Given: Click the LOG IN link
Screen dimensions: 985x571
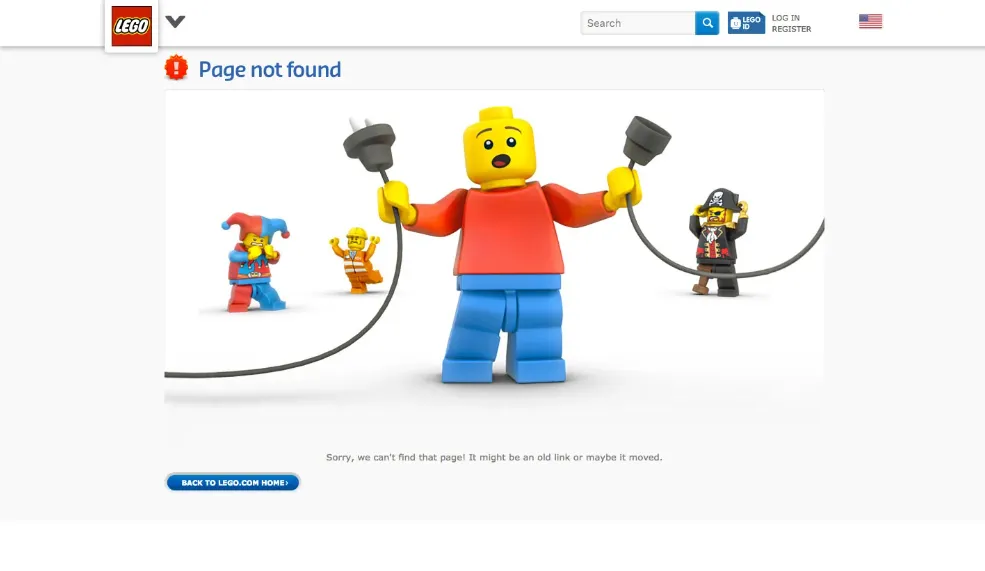Looking at the screenshot, I should (786, 18).
